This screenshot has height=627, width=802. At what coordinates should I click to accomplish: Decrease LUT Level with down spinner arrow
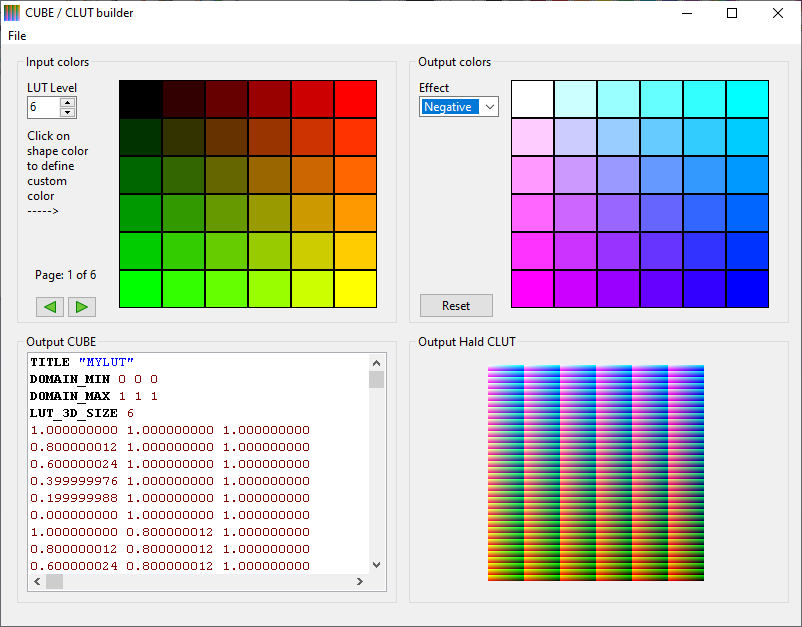pos(68,113)
